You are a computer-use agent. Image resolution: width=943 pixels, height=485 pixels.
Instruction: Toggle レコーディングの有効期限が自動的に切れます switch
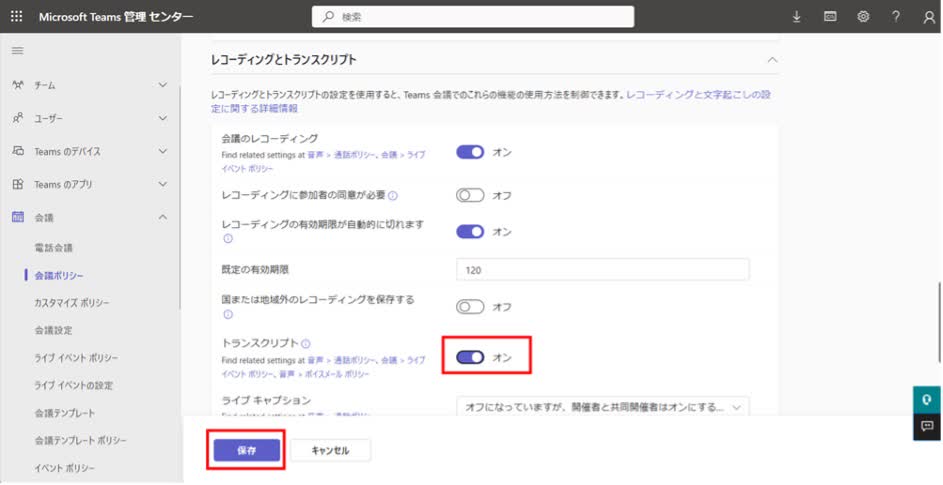[470, 232]
